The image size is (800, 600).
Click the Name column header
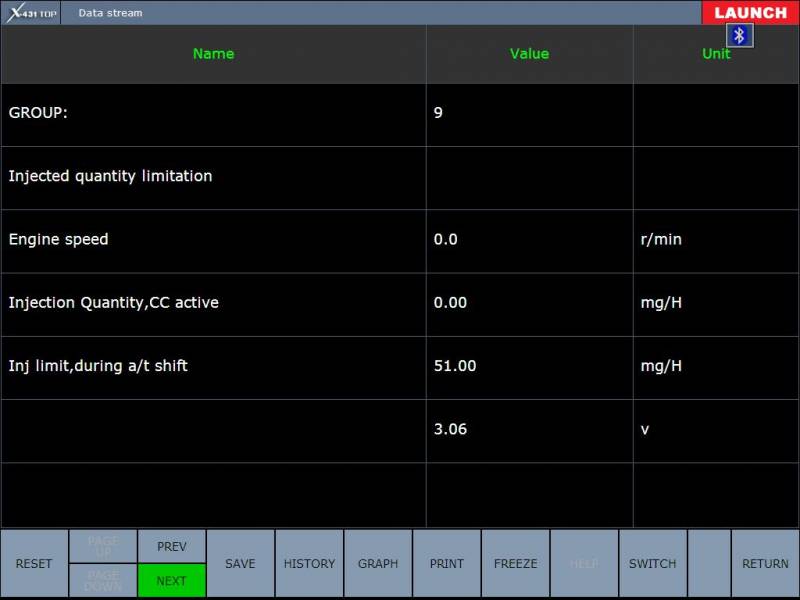click(213, 54)
